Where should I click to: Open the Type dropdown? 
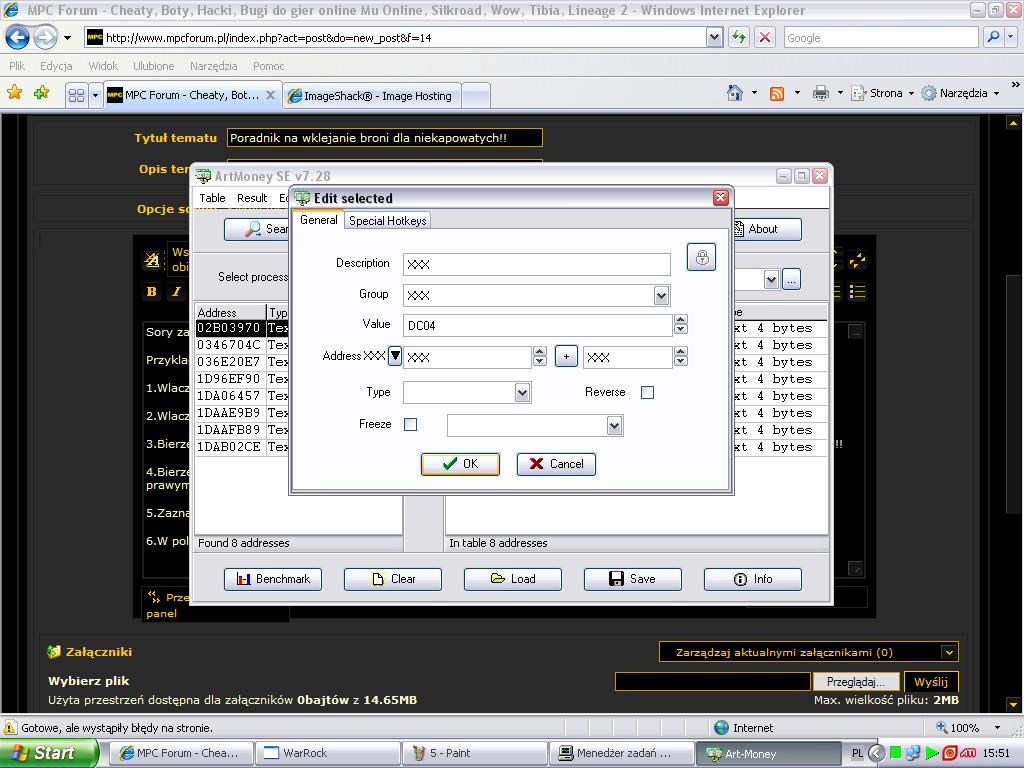tap(522, 392)
